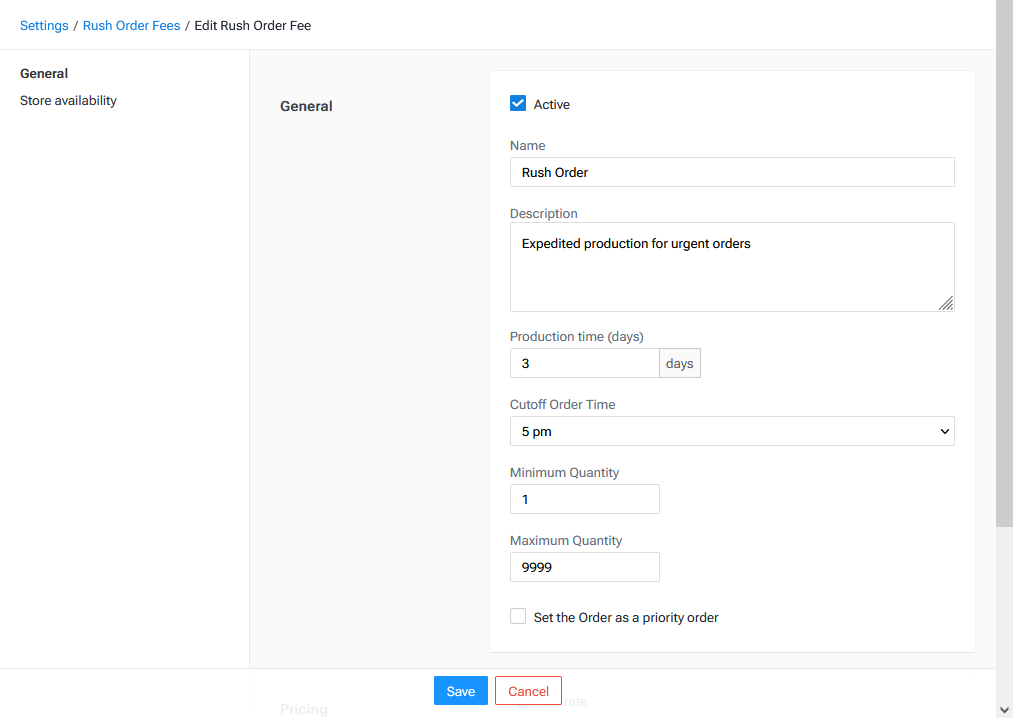
Task: Click the blue checkmark on Active checkbox
Action: [518, 103]
